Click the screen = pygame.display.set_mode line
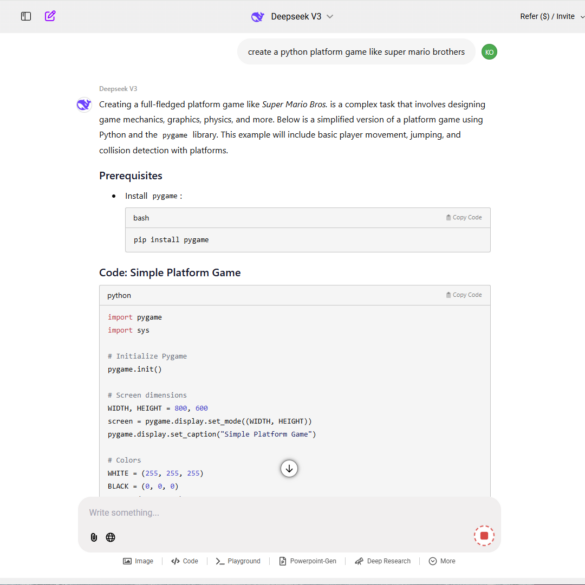The height and width of the screenshot is (585, 585). (x=210, y=422)
